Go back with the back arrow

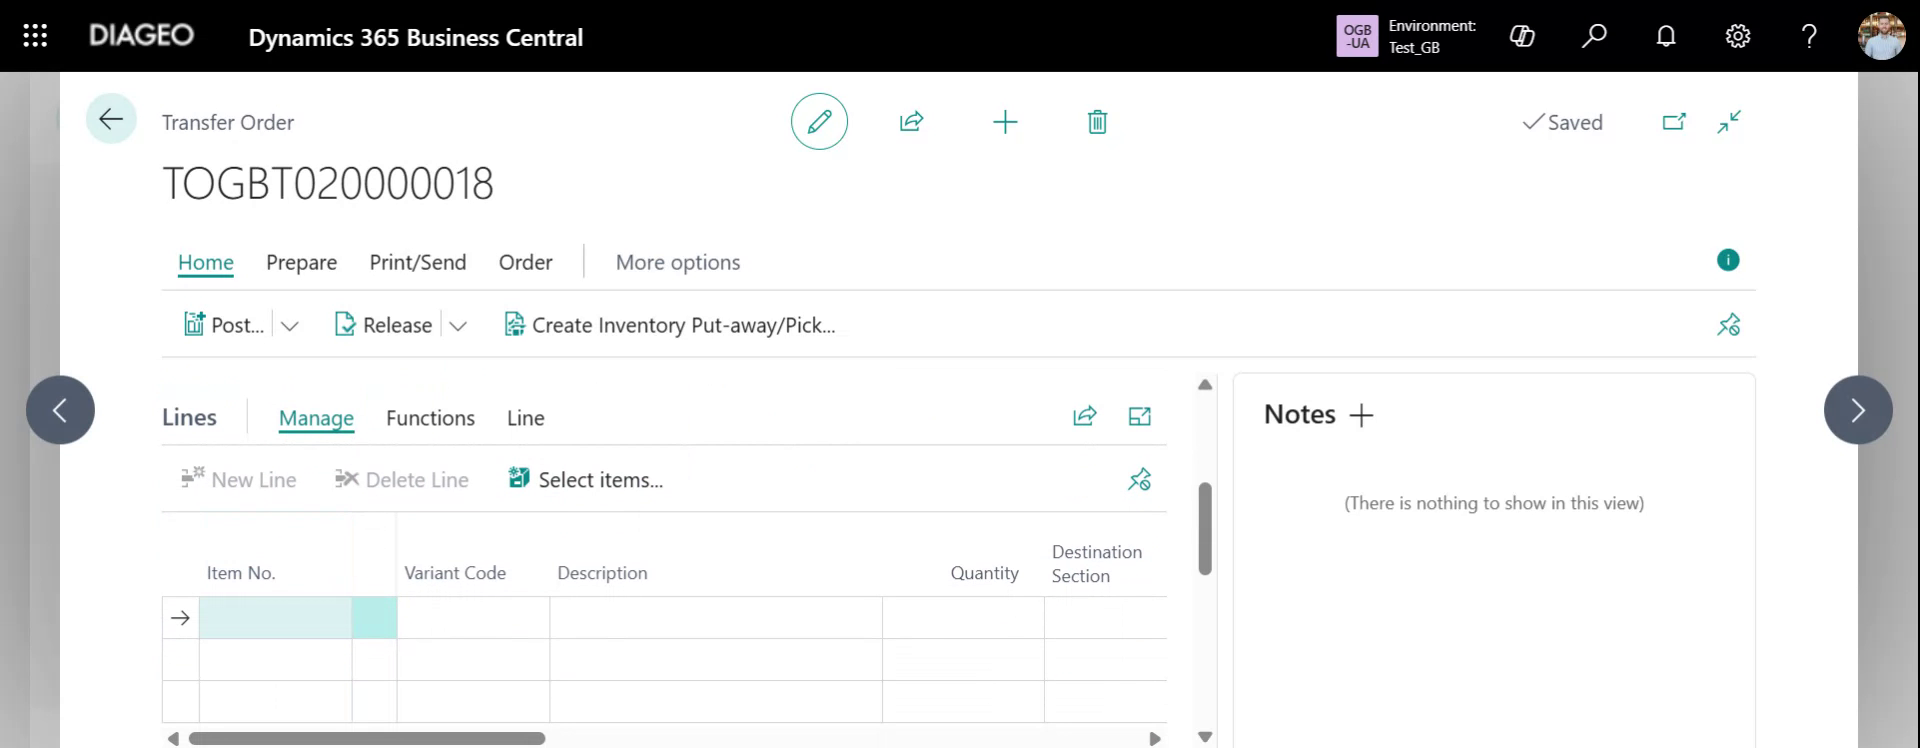click(111, 119)
